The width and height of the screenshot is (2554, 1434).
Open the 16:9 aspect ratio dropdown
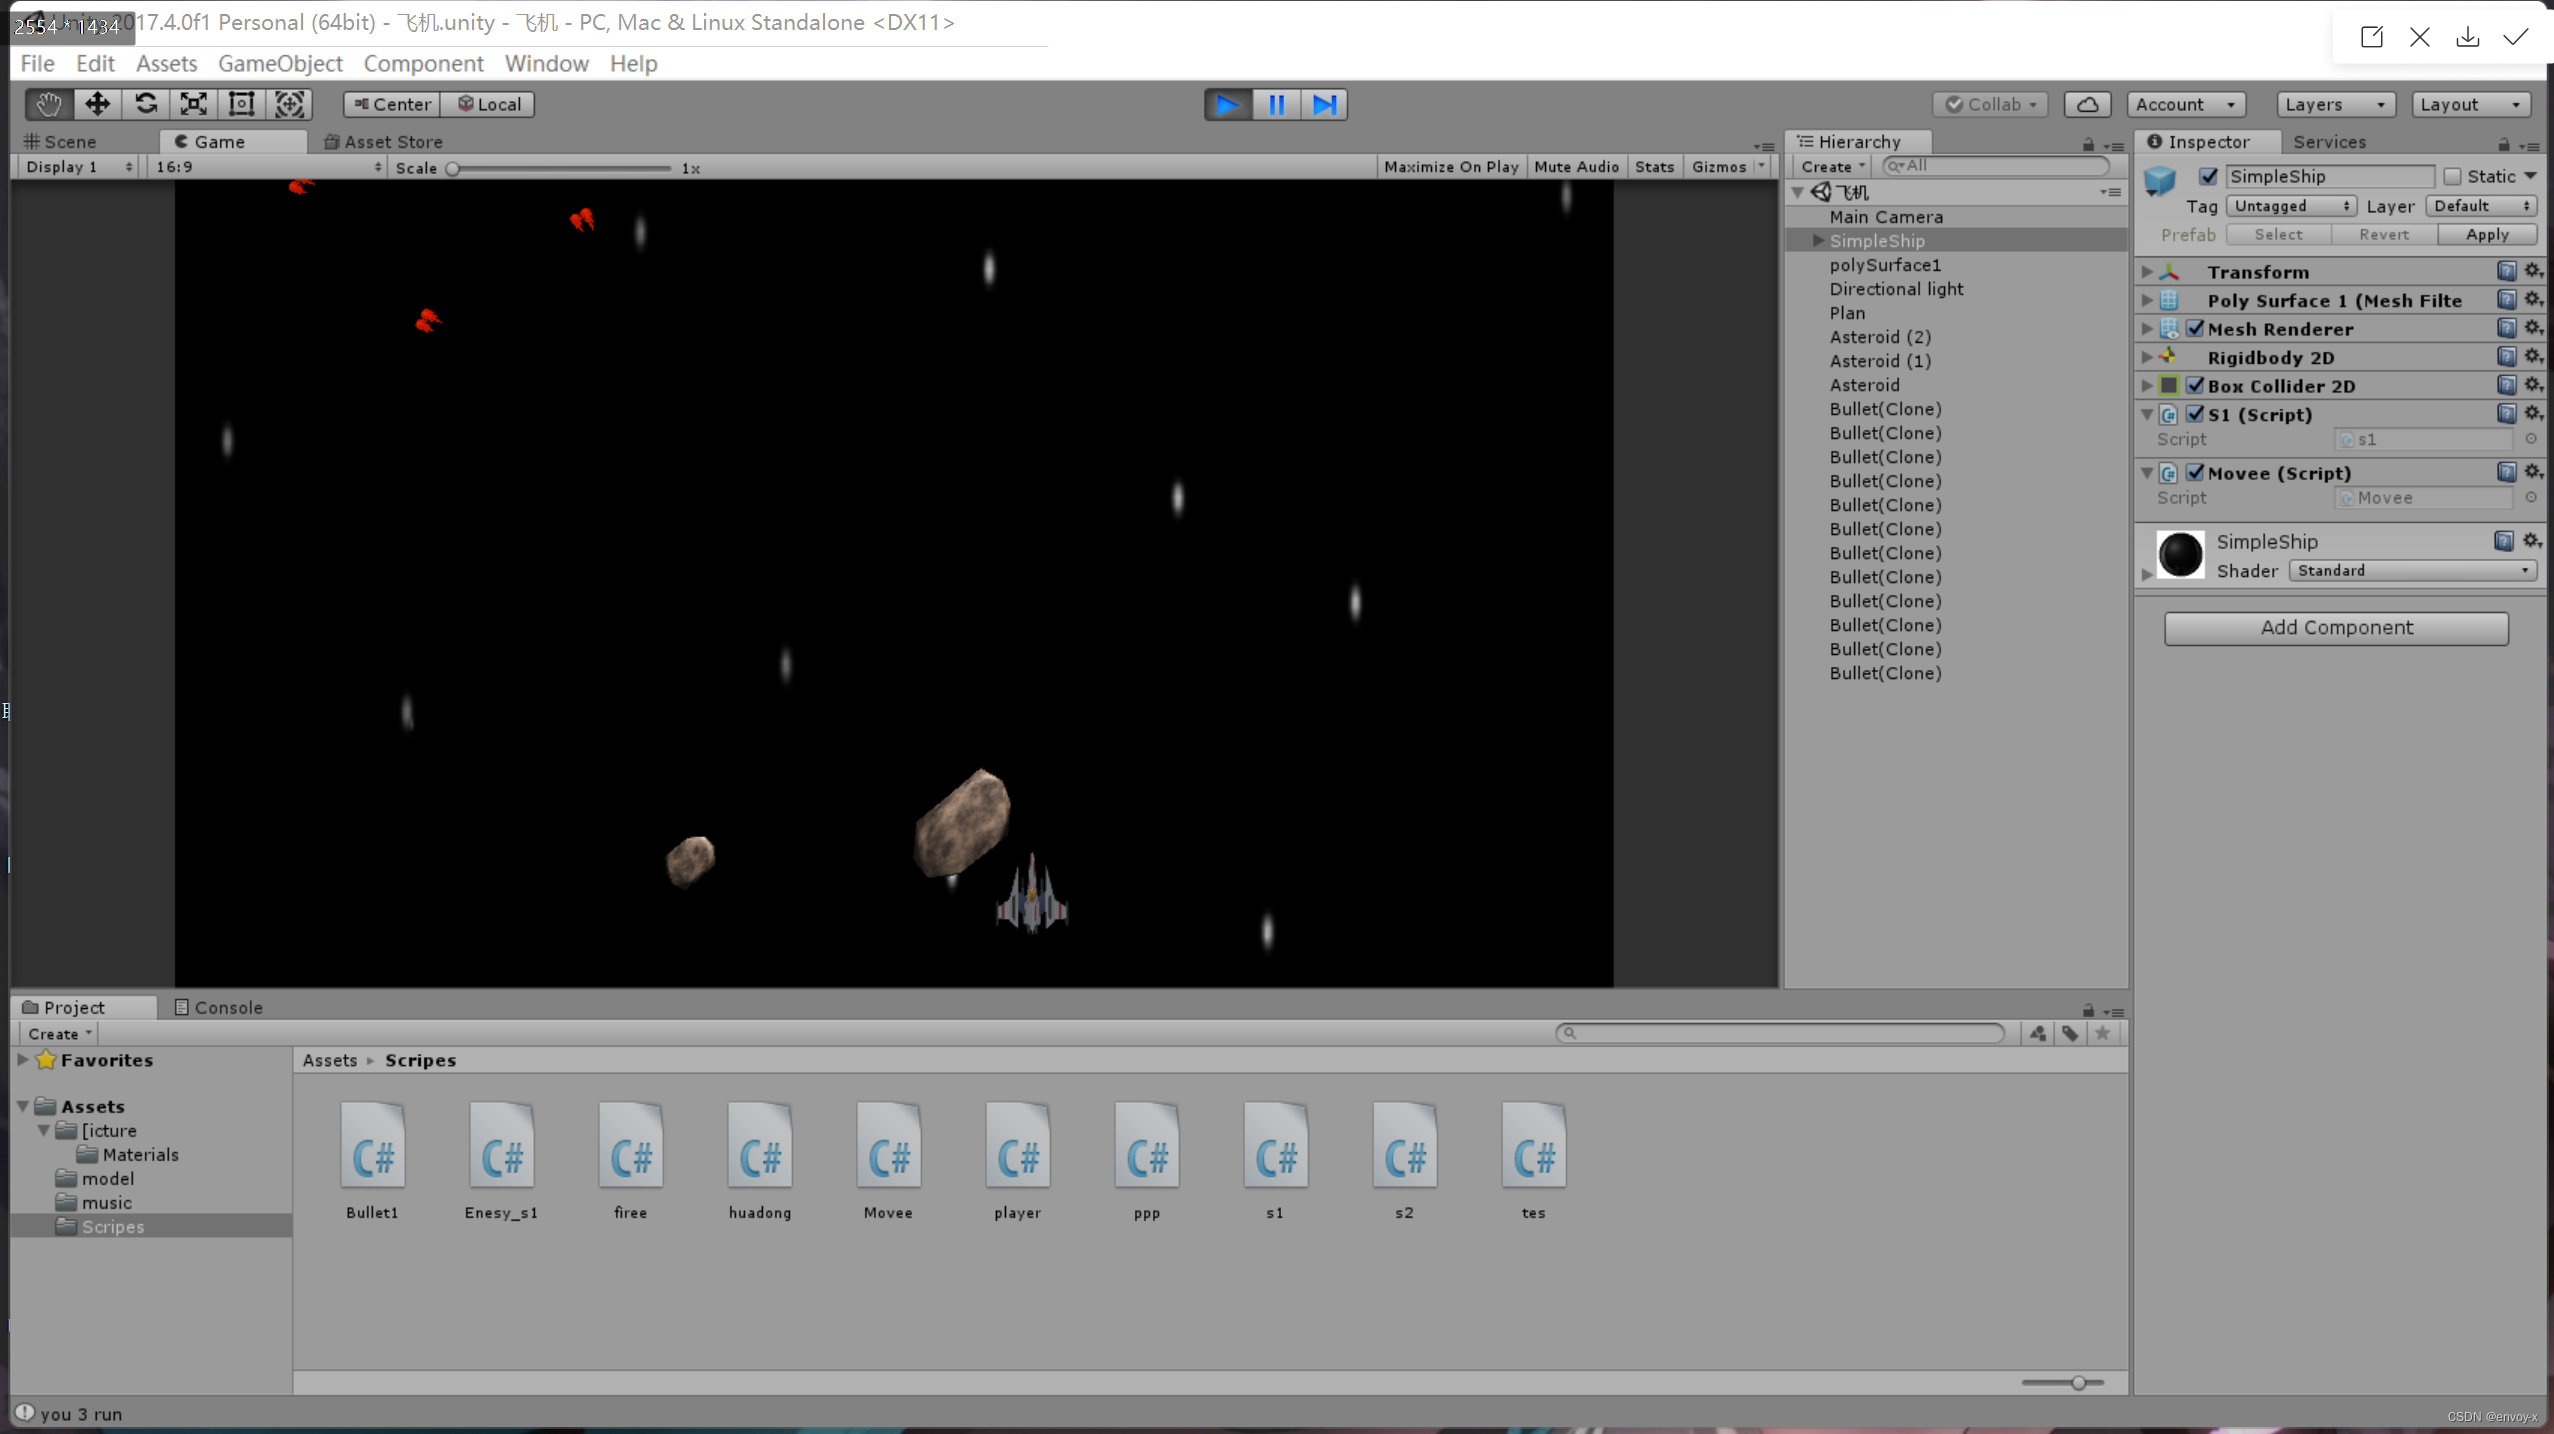[267, 167]
